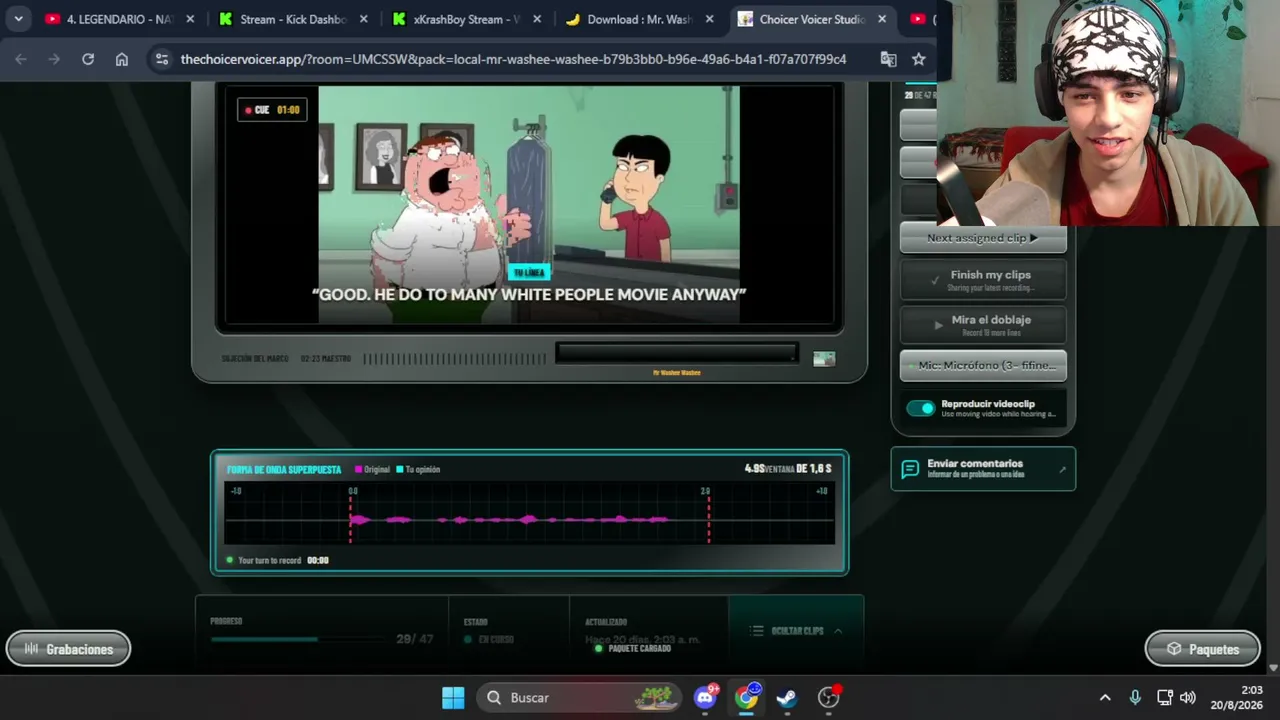
Task: Close the Choicer Voicer Studio tab
Action: point(882,19)
